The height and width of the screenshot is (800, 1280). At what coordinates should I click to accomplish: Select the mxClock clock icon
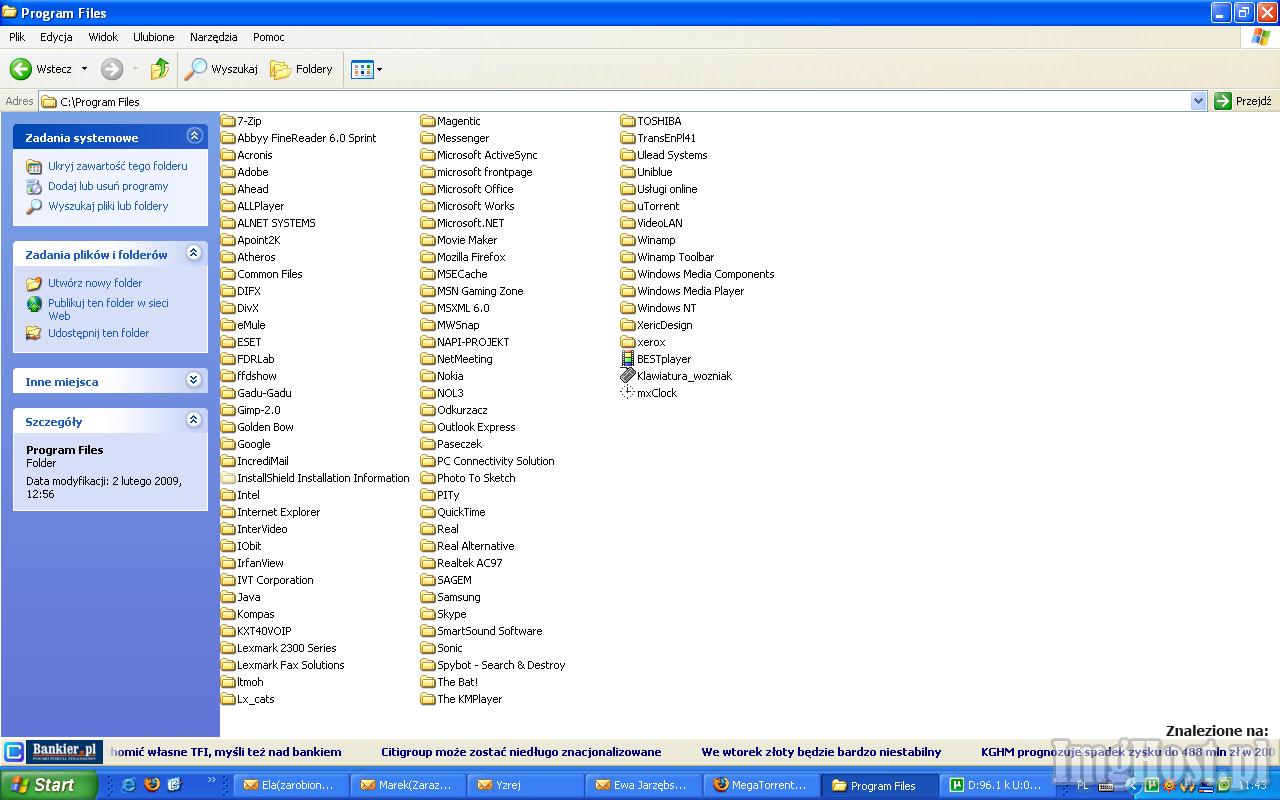pyautogui.click(x=628, y=393)
